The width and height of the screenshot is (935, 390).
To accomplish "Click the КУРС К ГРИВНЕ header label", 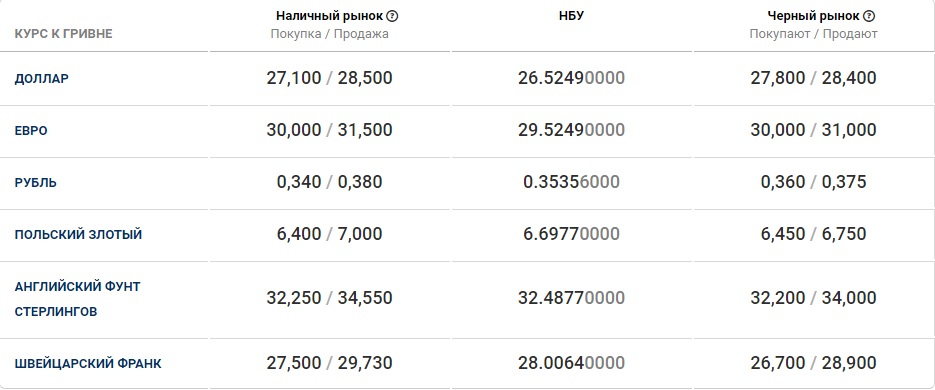I will coord(63,34).
